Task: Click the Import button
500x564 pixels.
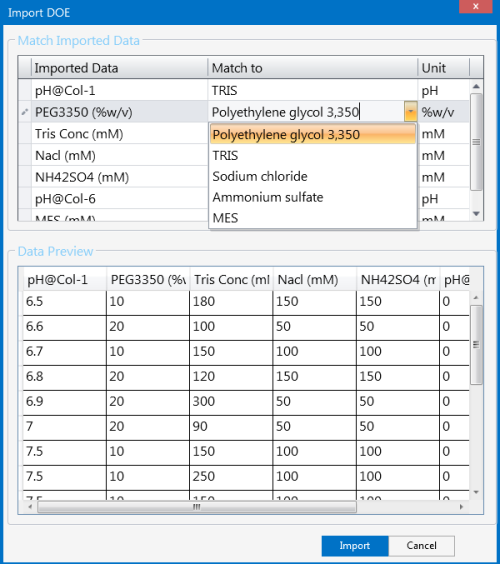Action: click(355, 546)
